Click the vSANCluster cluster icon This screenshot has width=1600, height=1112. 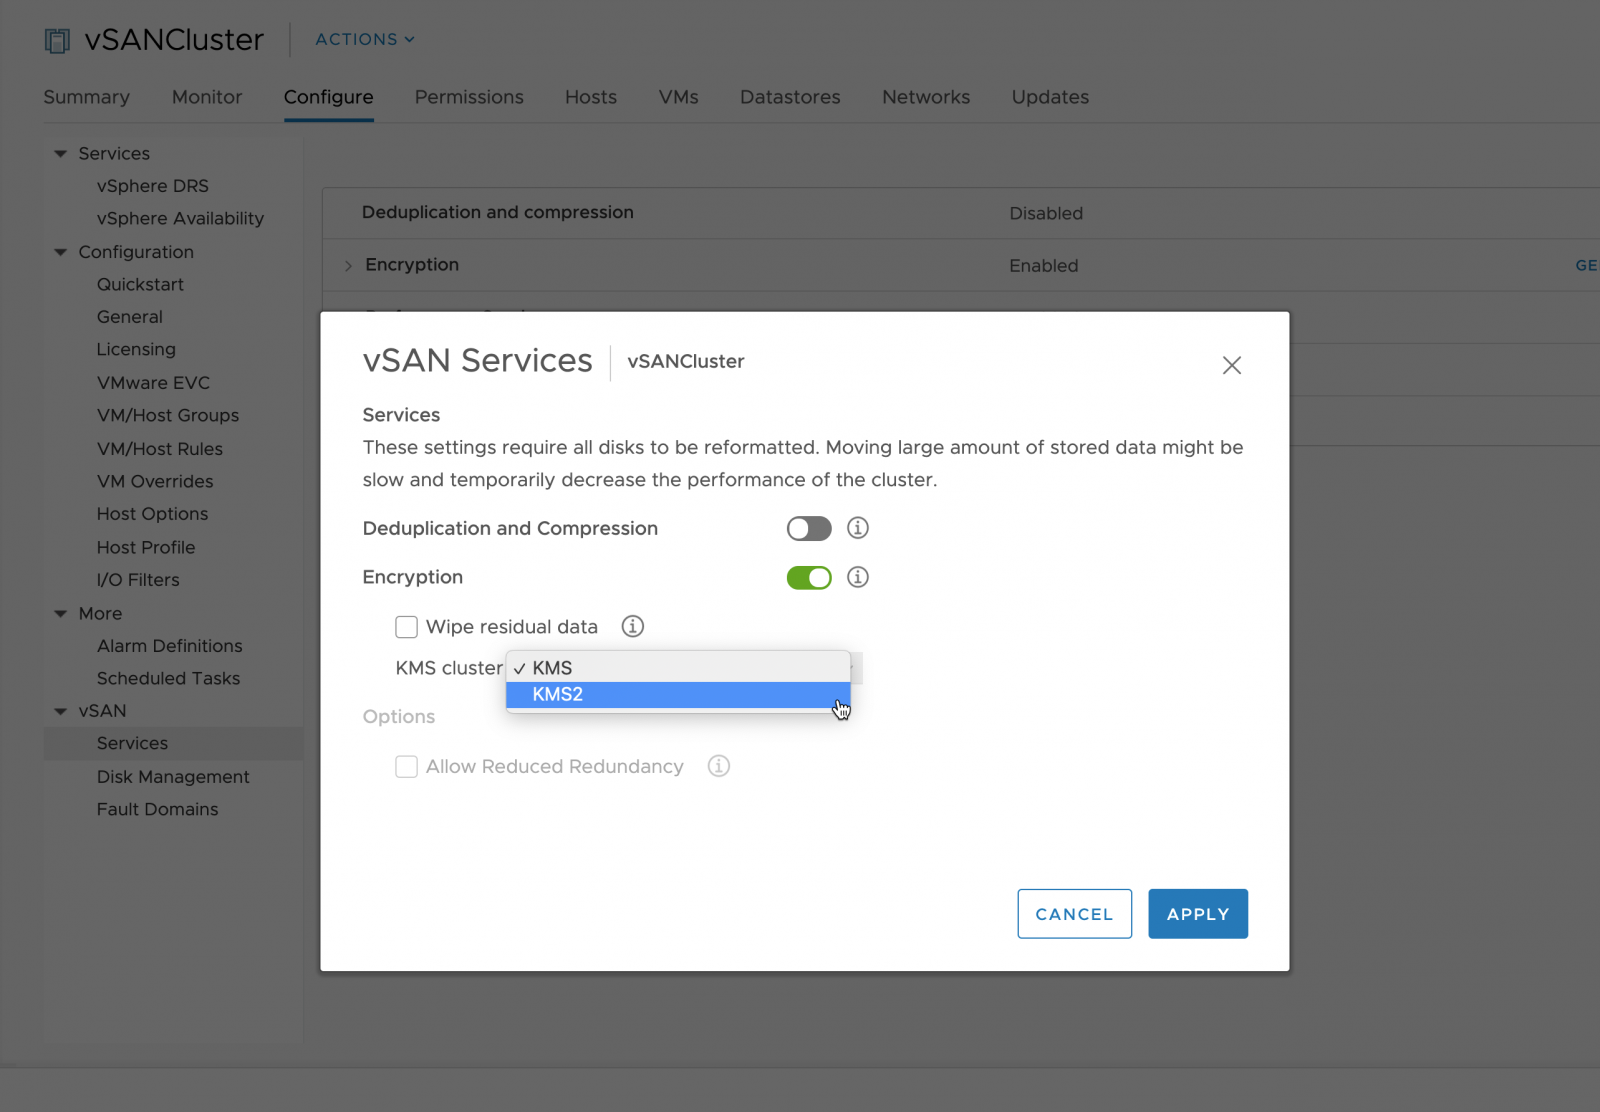point(58,41)
